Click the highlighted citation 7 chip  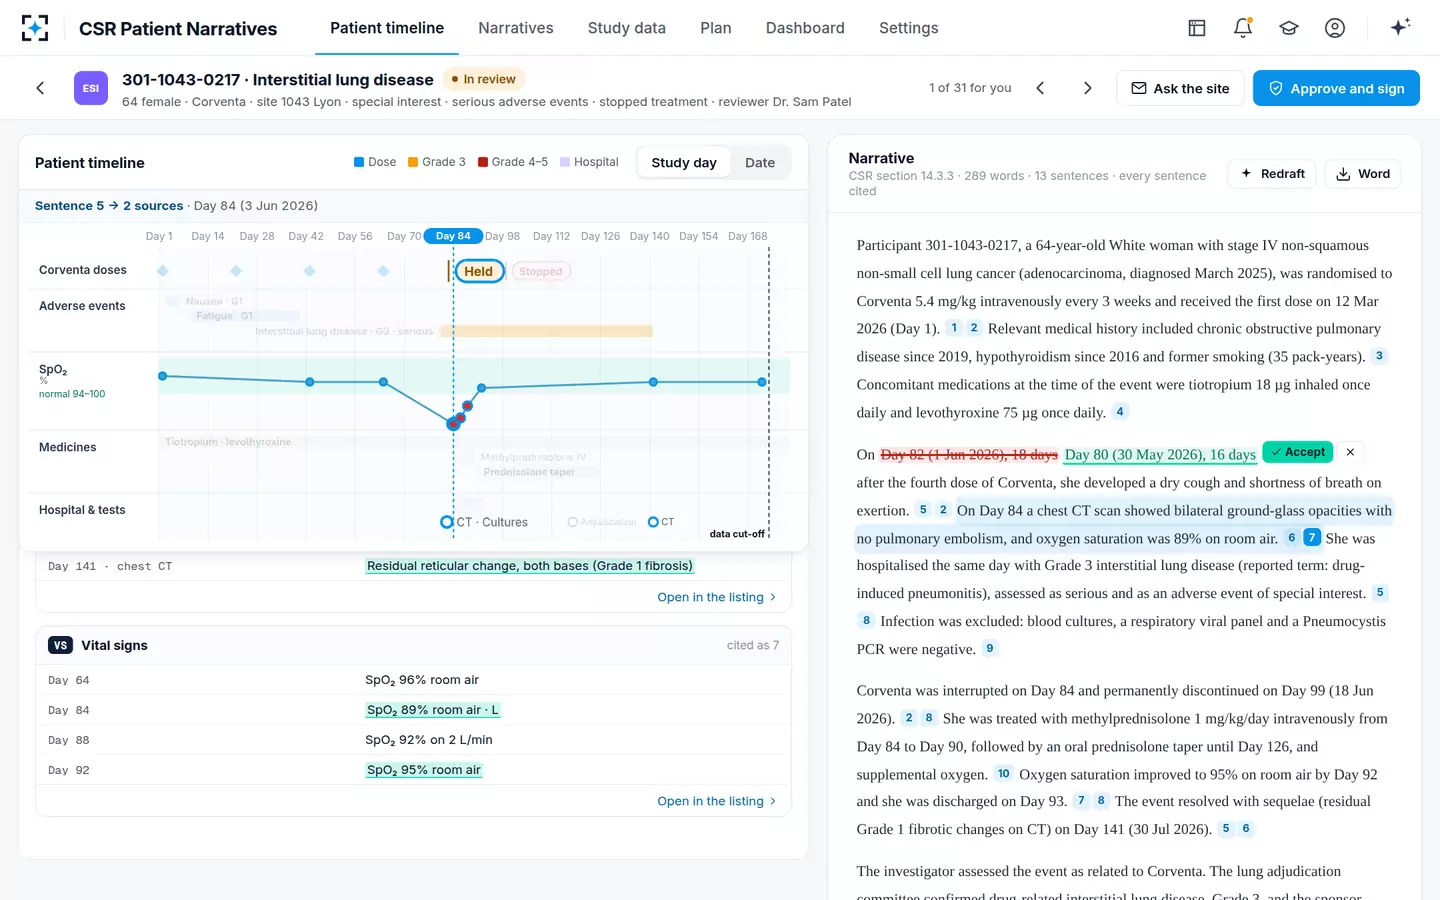tap(1312, 538)
